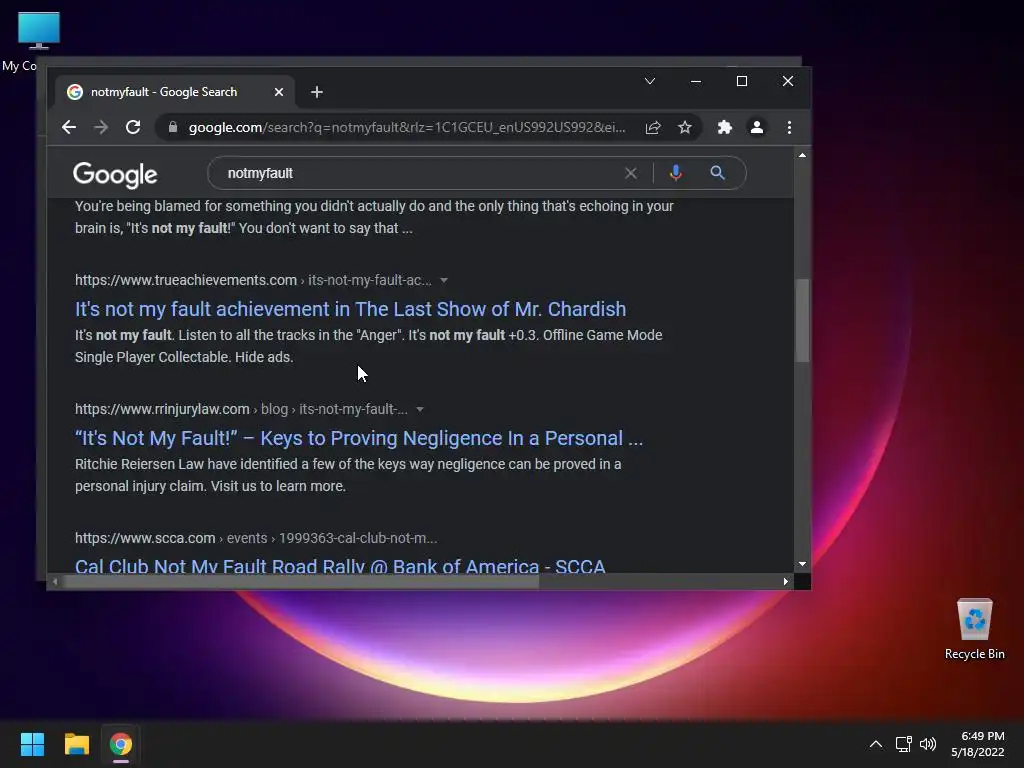Open Cal Club Not My Fault Road Rally link
Viewport: 1024px width, 768px height.
tap(340, 566)
